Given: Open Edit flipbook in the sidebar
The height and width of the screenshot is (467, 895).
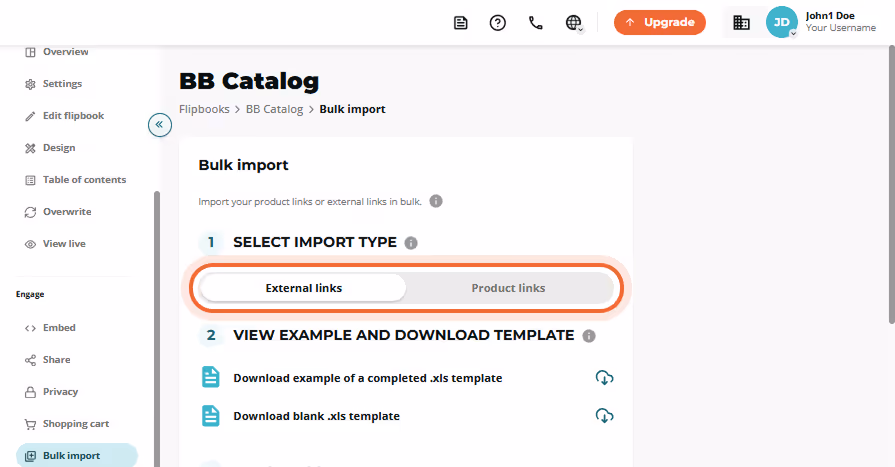Looking at the screenshot, I should point(74,116).
